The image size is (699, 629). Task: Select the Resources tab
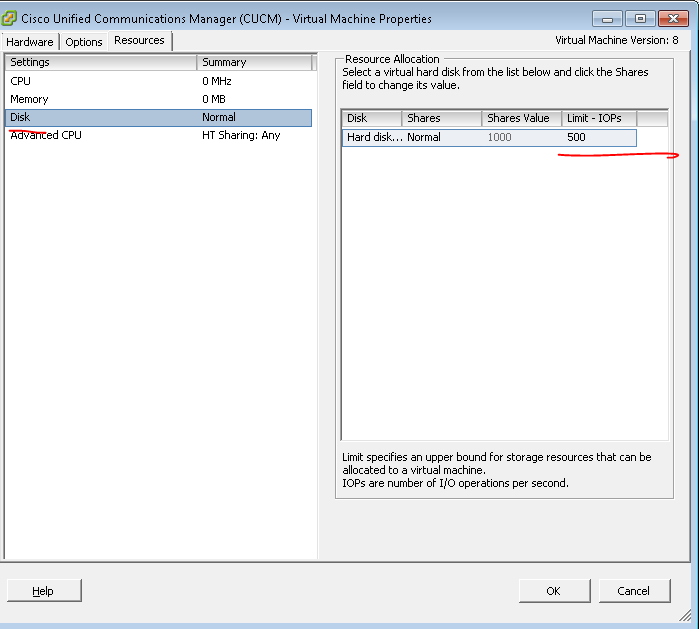click(139, 41)
